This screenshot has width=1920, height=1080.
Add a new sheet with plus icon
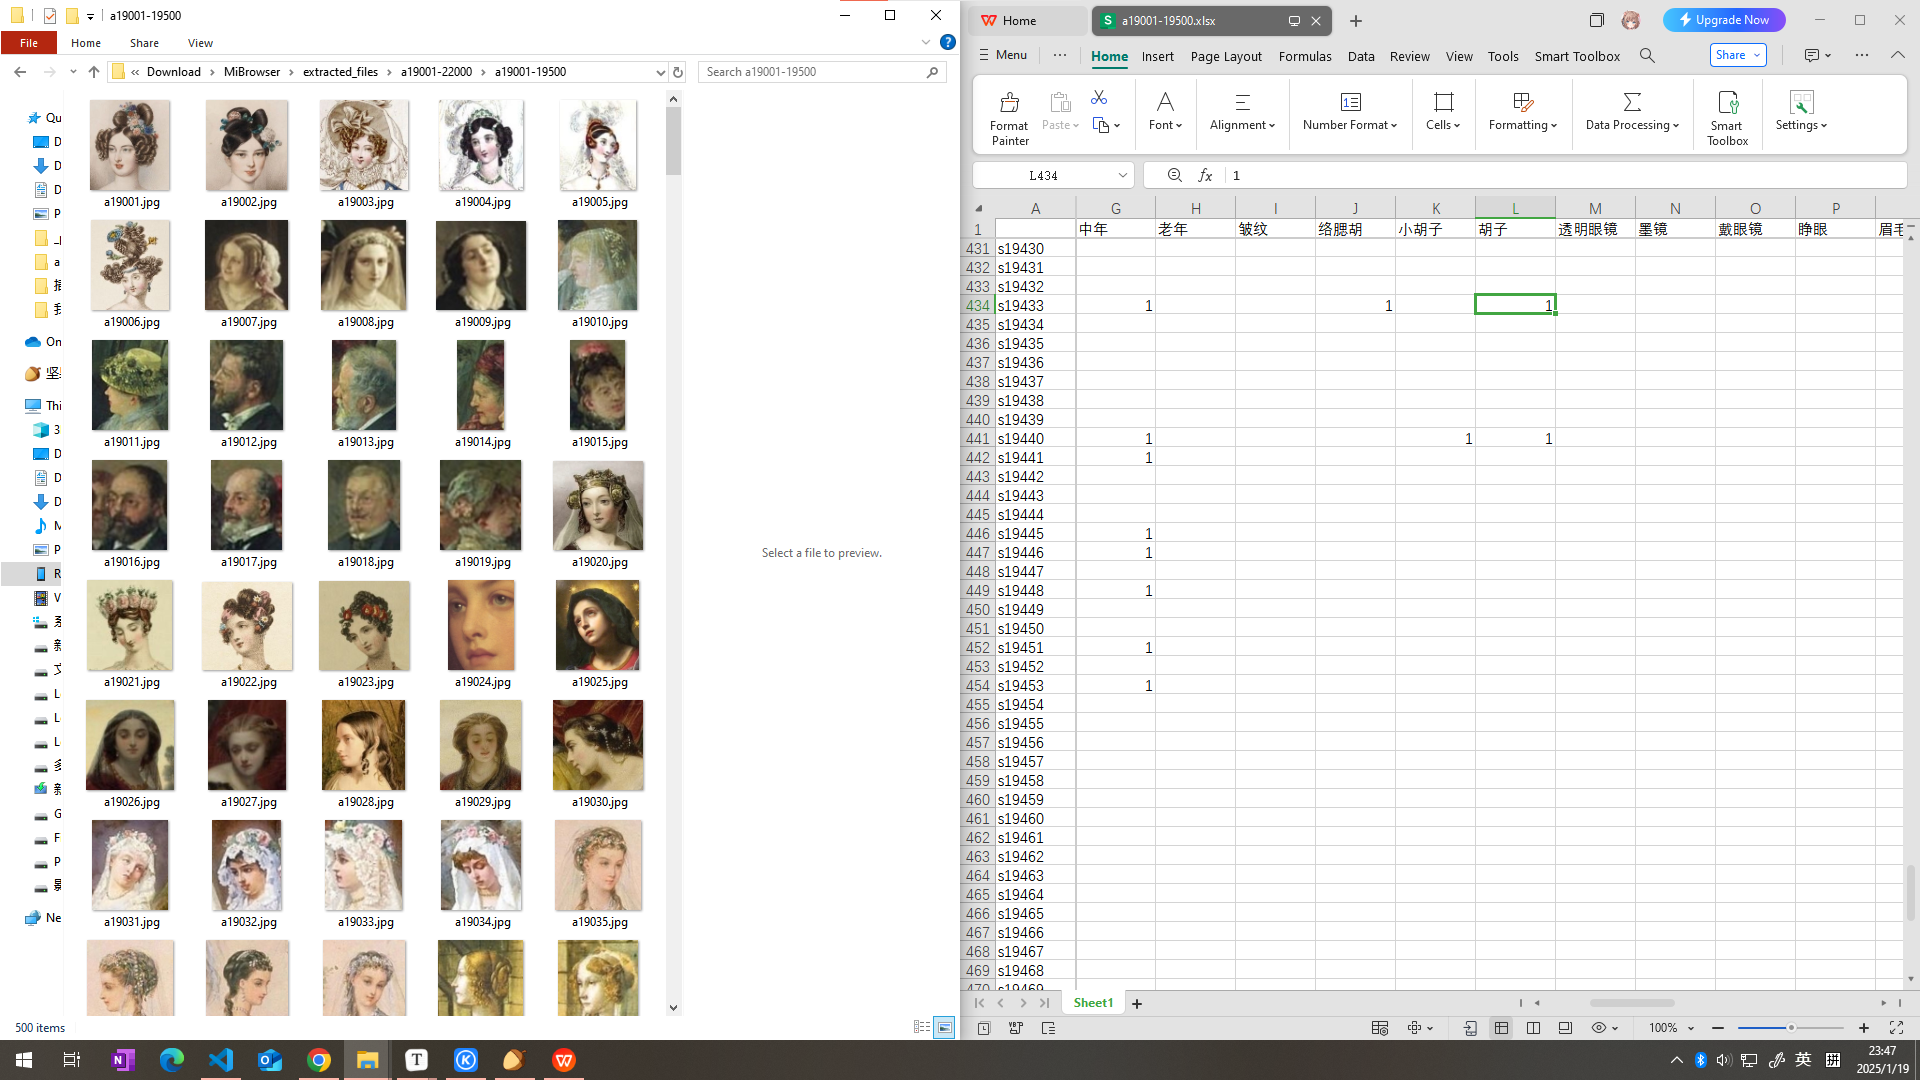coord(1137,1003)
